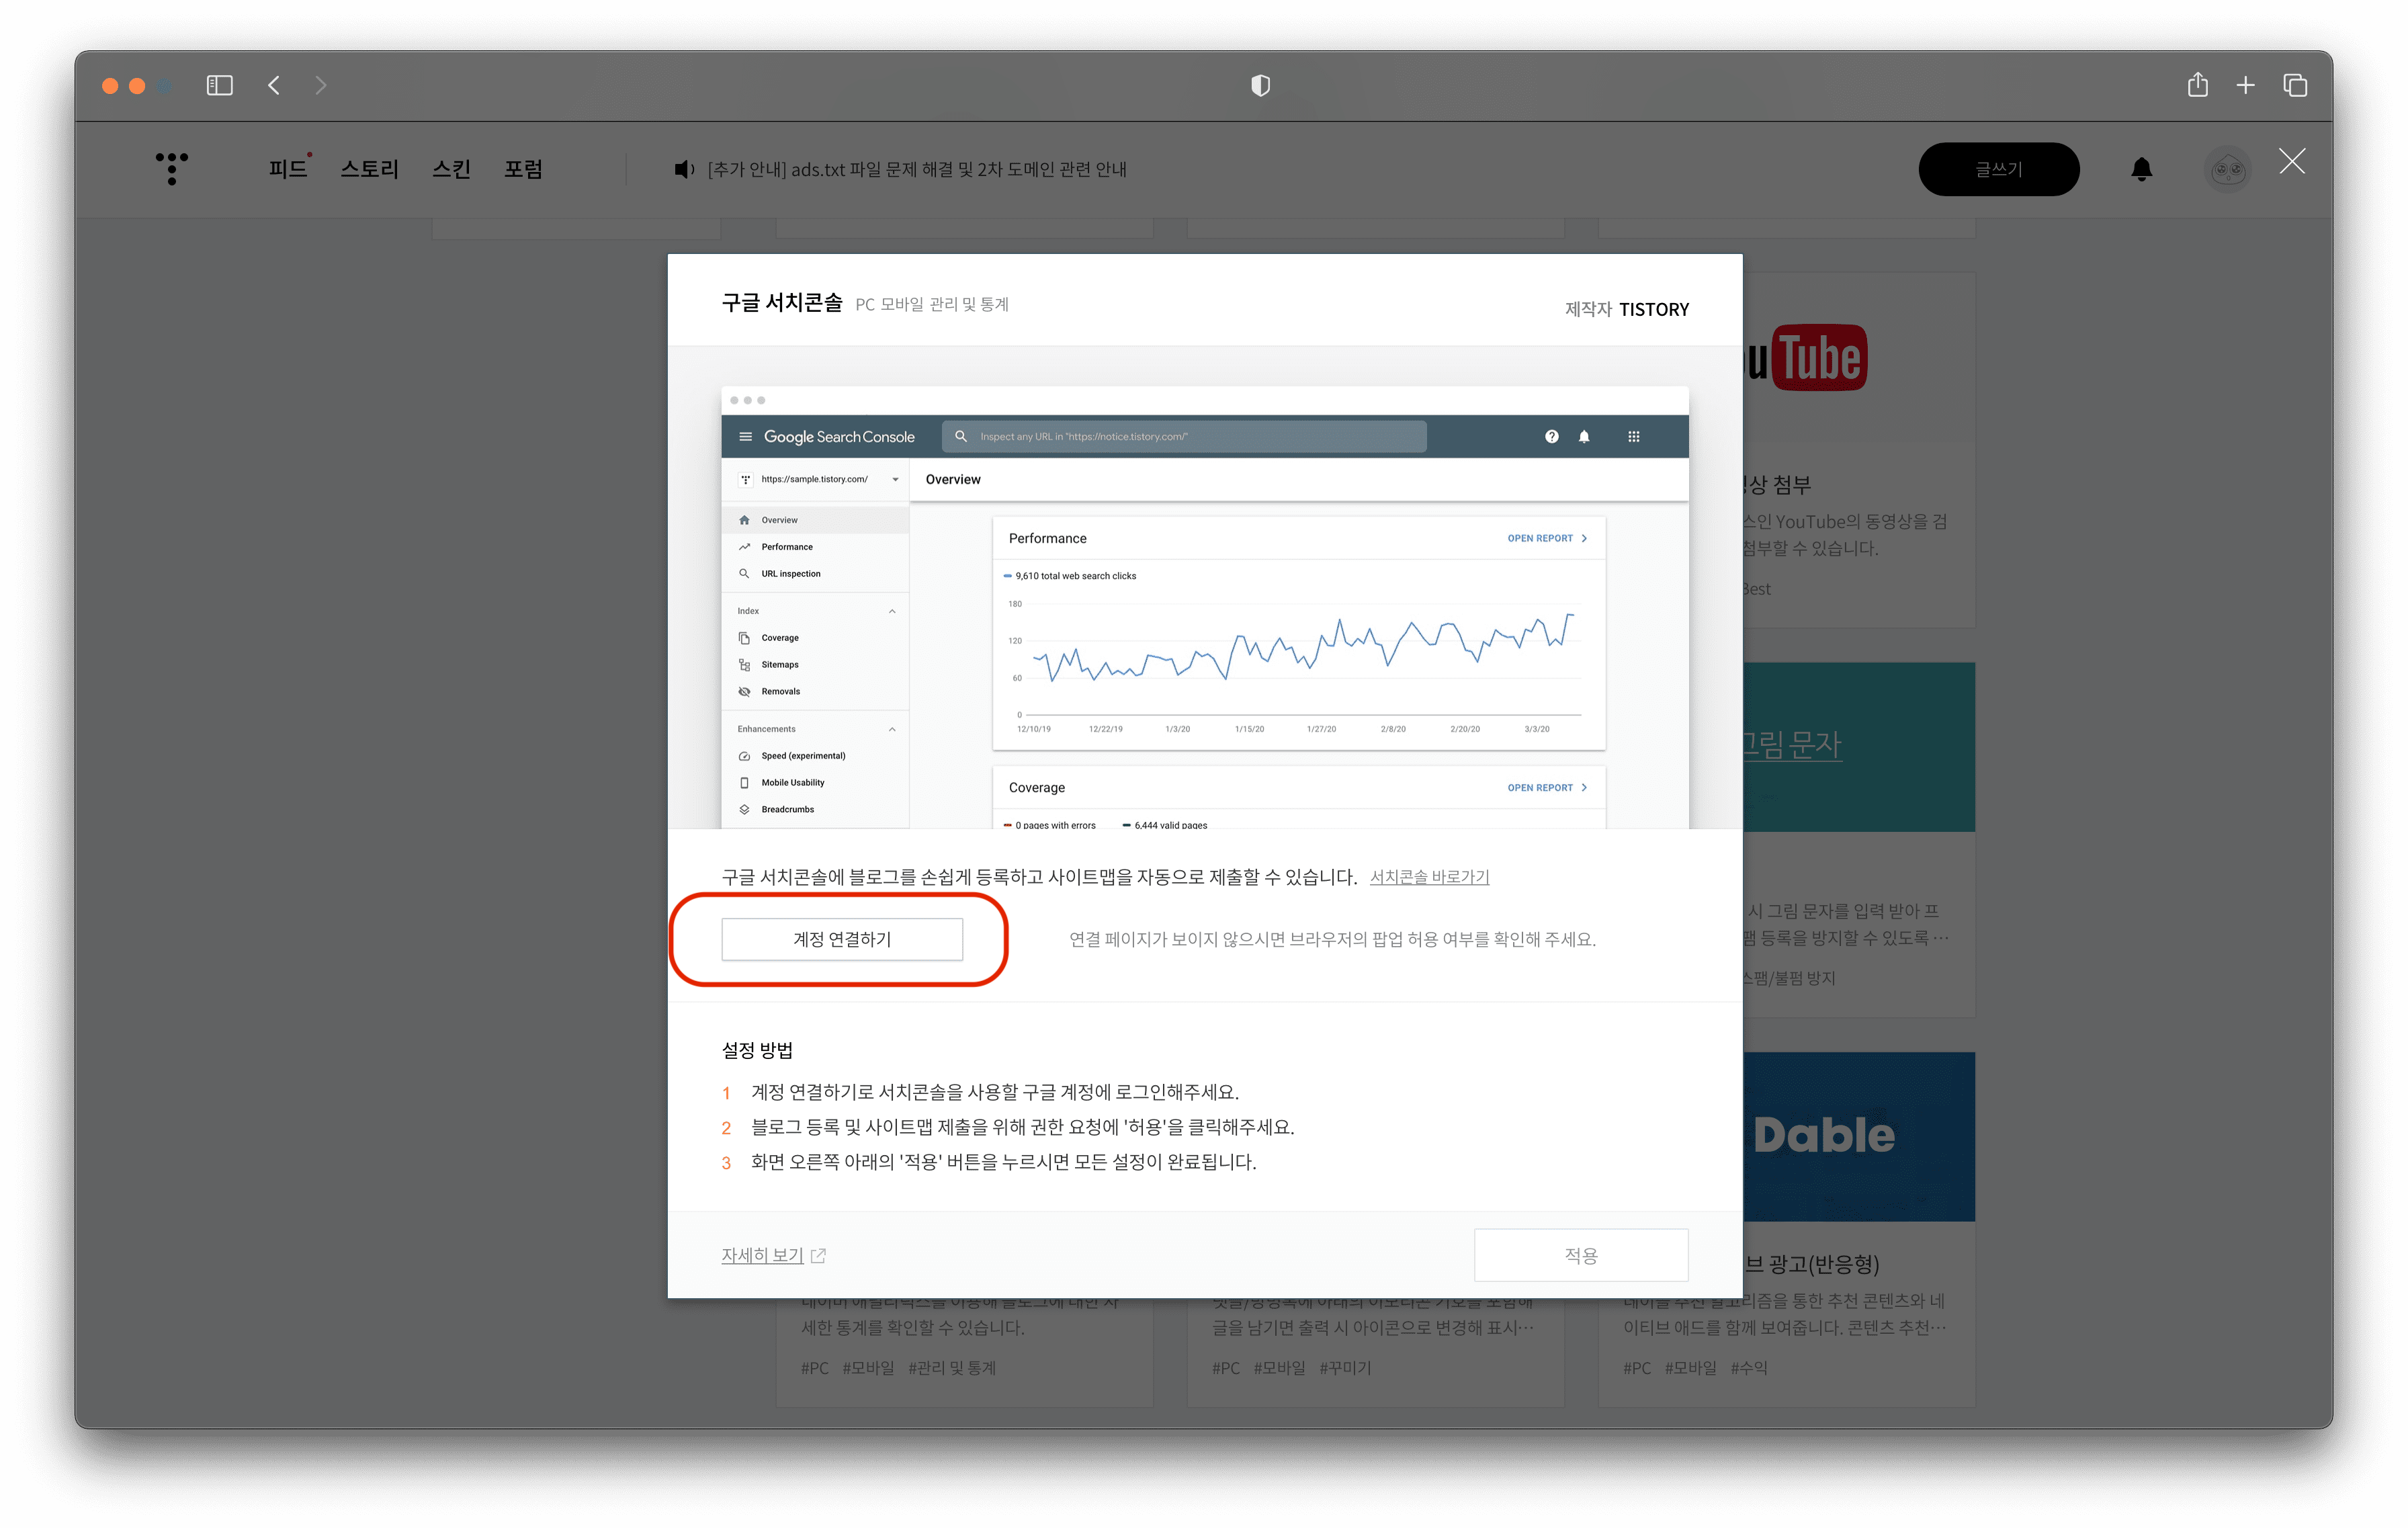Open new tab with plus icon
Screen dimensions: 2408x1528
pos(2245,85)
